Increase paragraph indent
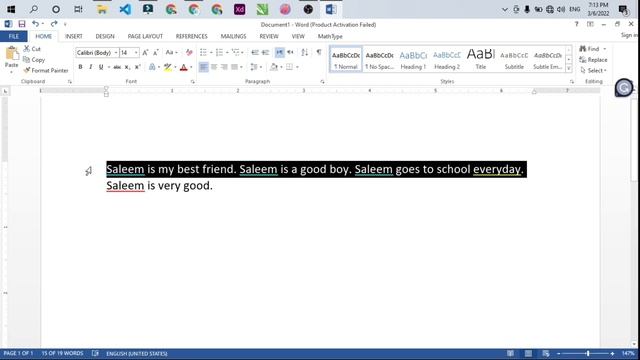 (265, 53)
